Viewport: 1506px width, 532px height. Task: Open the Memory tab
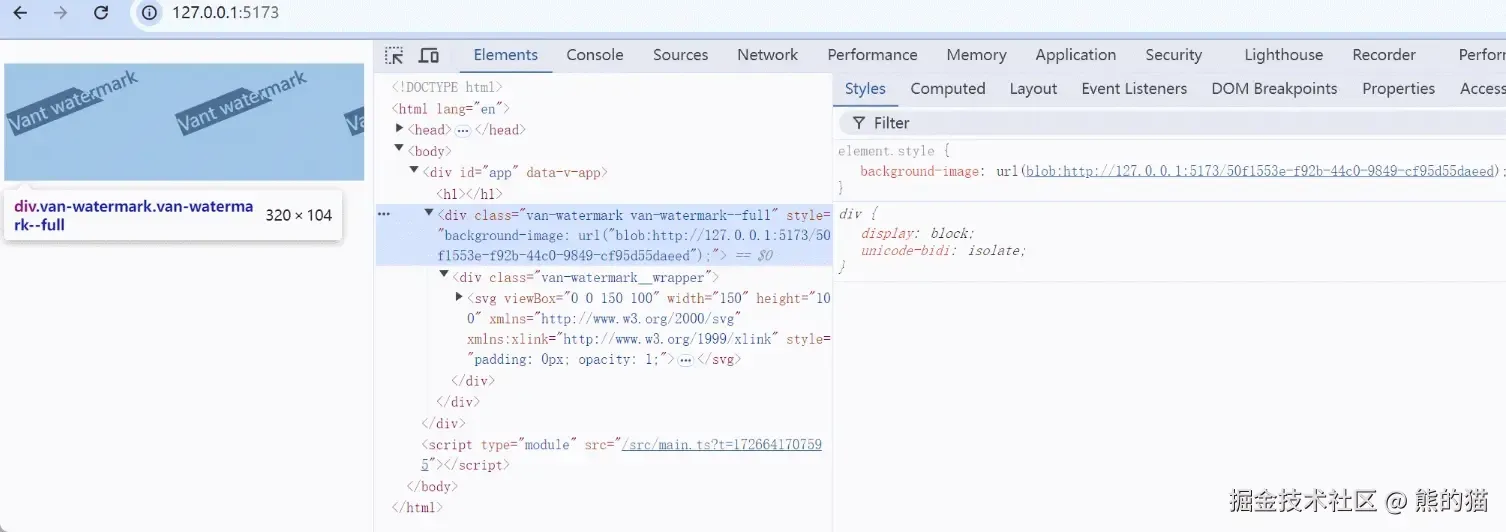(x=976, y=56)
